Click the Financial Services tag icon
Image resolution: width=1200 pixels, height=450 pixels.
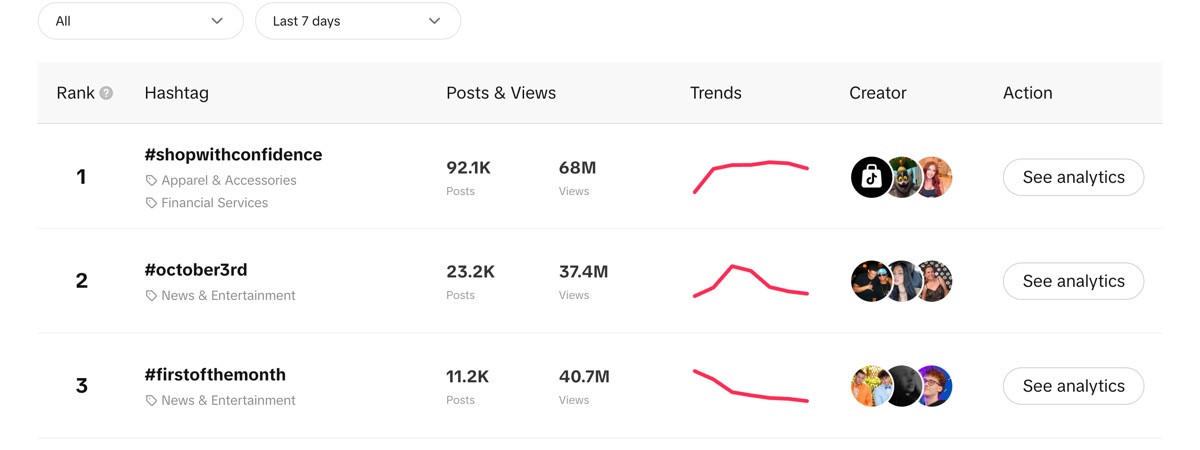coord(151,203)
